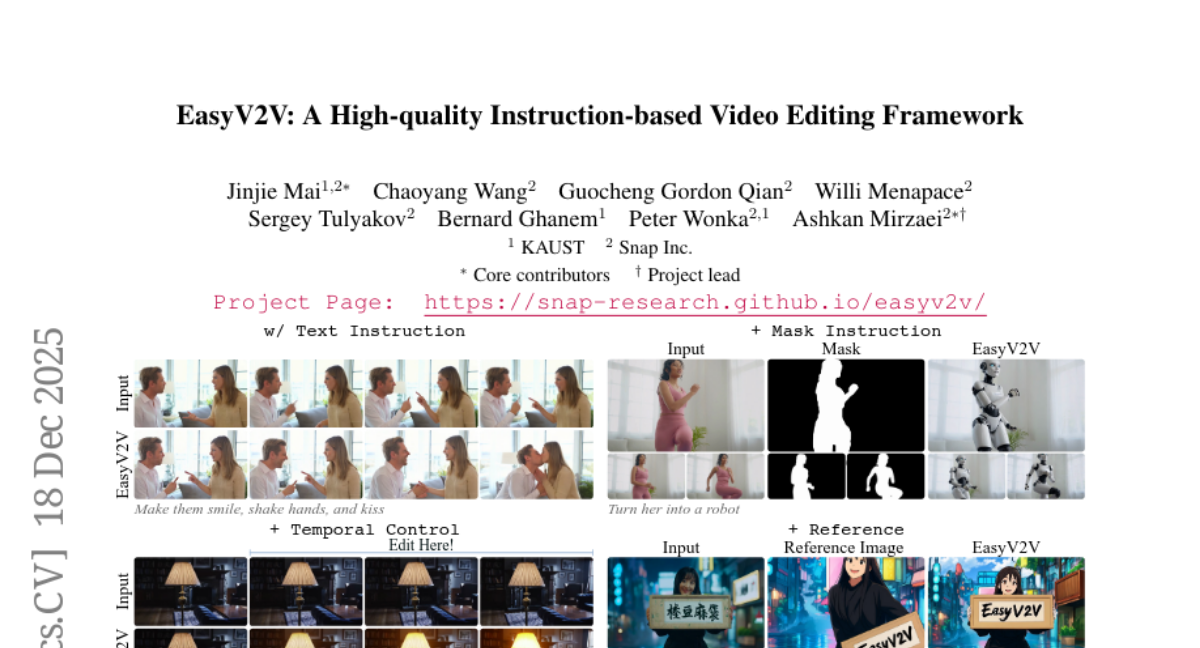The image size is (1200, 648).
Task: Click the first lamp input frame under Temporal Control
Action: [191, 591]
